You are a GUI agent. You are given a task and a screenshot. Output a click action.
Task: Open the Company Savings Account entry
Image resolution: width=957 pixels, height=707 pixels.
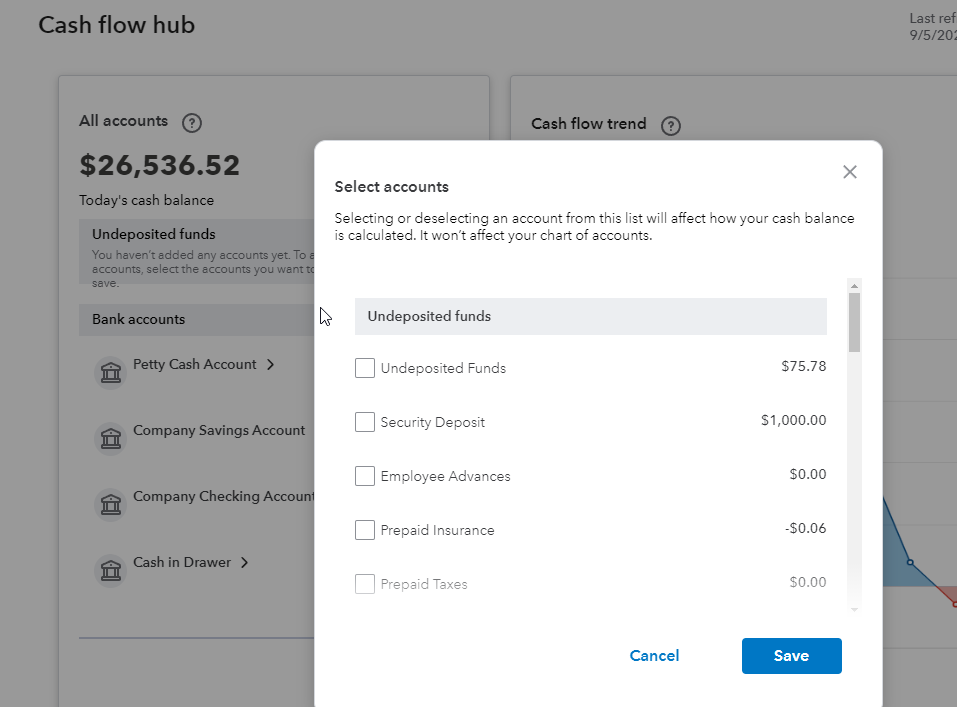(x=219, y=431)
